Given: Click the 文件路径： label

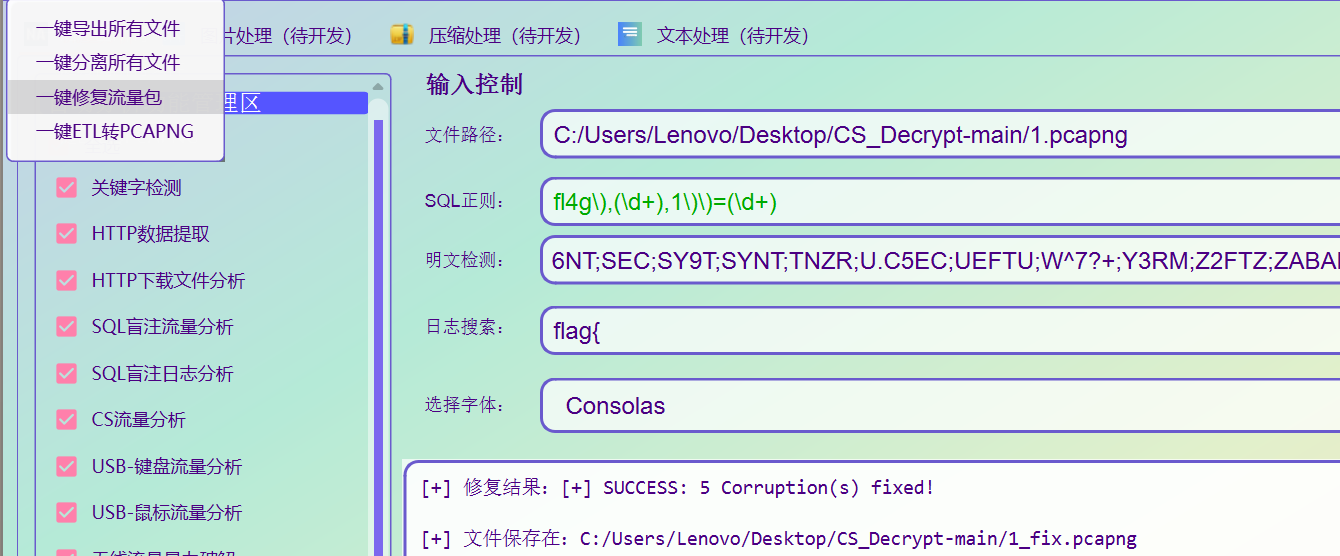Looking at the screenshot, I should (x=465, y=135).
